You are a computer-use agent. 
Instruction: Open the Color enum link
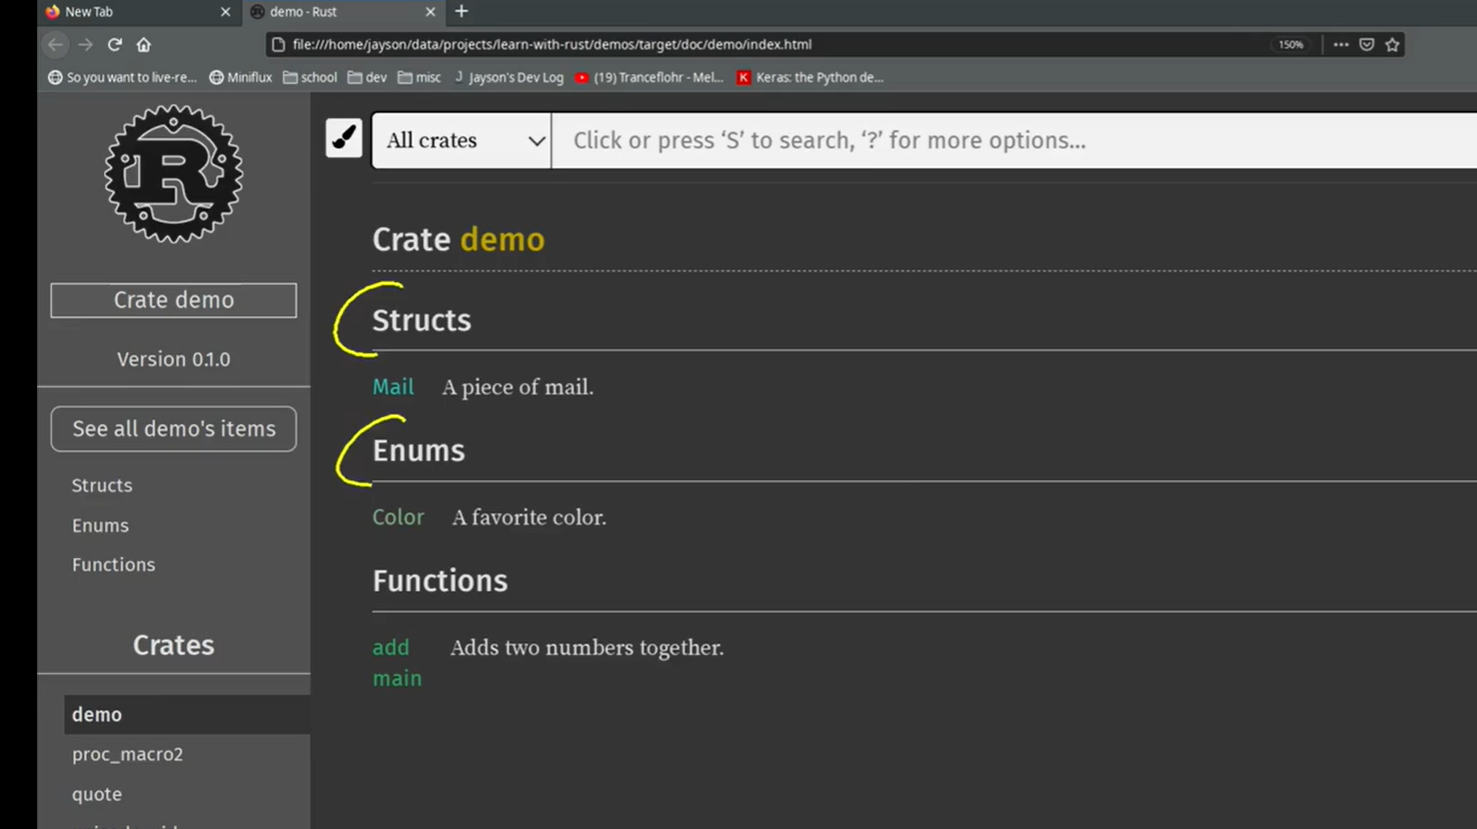(398, 517)
